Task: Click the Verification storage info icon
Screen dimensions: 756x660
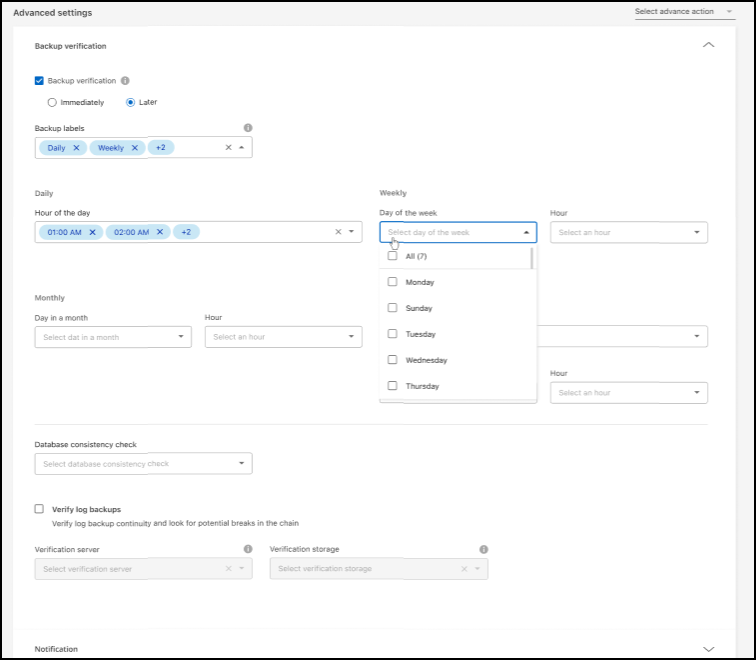Action: [x=484, y=549]
